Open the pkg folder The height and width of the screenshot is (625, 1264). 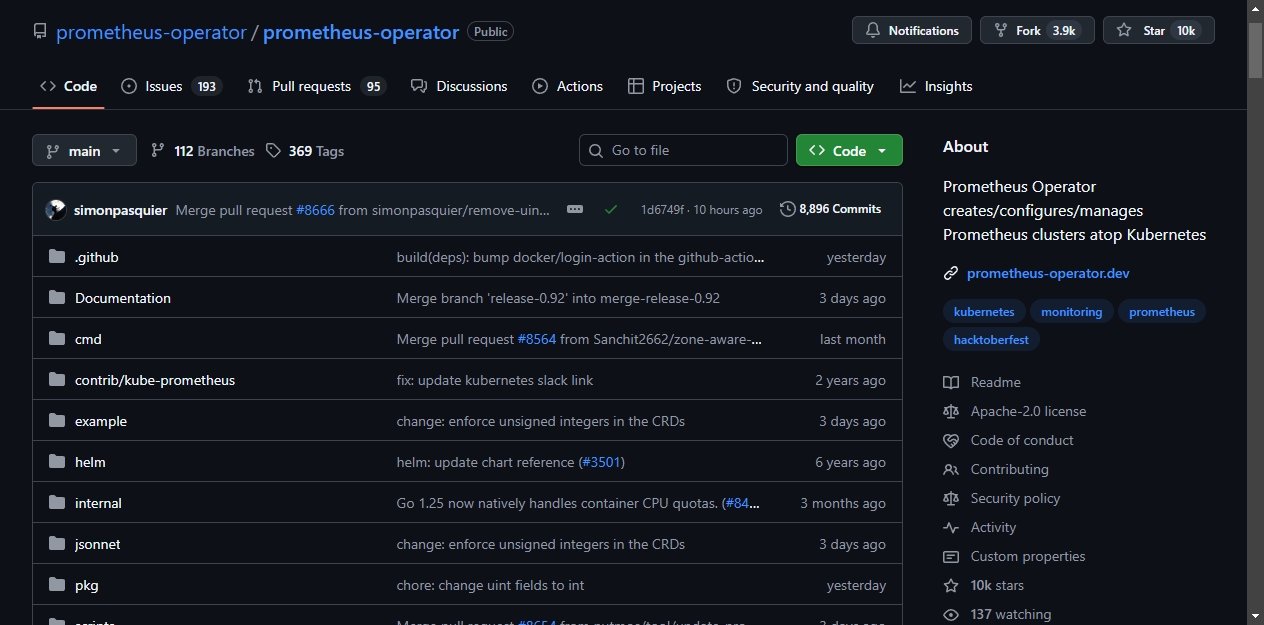[87, 585]
